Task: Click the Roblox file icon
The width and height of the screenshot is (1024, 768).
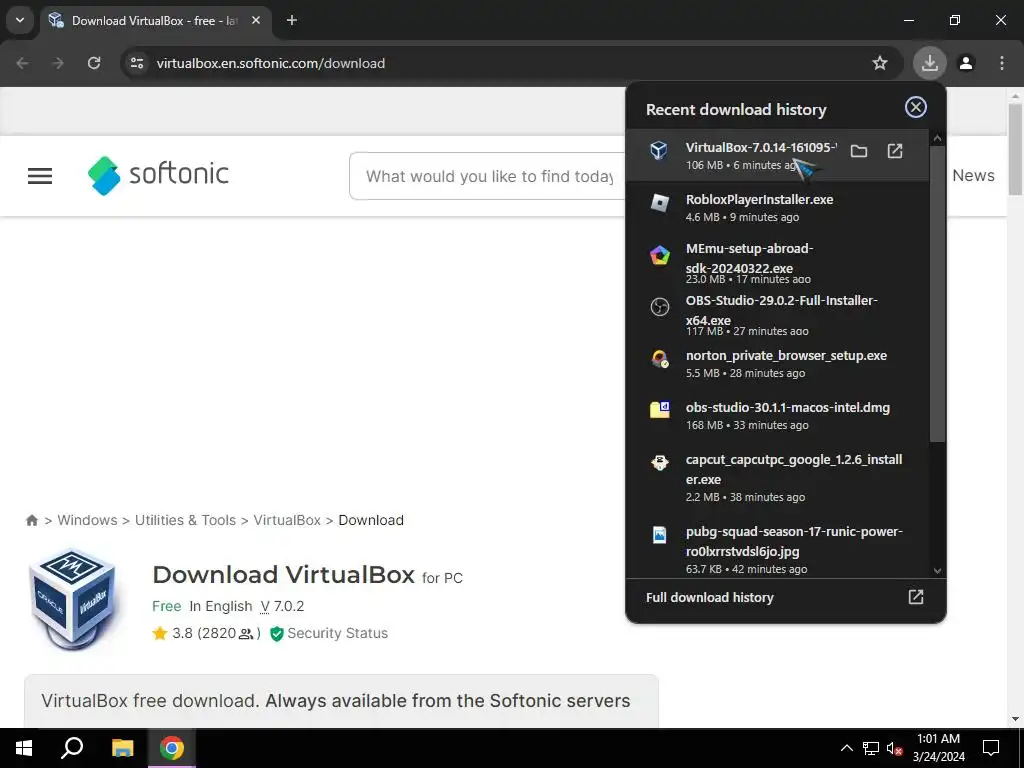Action: [x=660, y=203]
